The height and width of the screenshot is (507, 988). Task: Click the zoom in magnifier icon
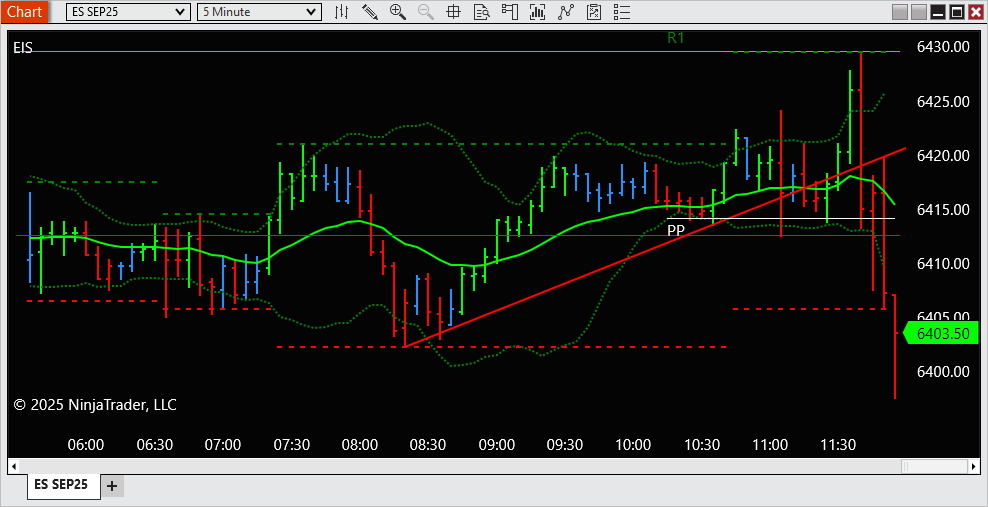(x=398, y=11)
